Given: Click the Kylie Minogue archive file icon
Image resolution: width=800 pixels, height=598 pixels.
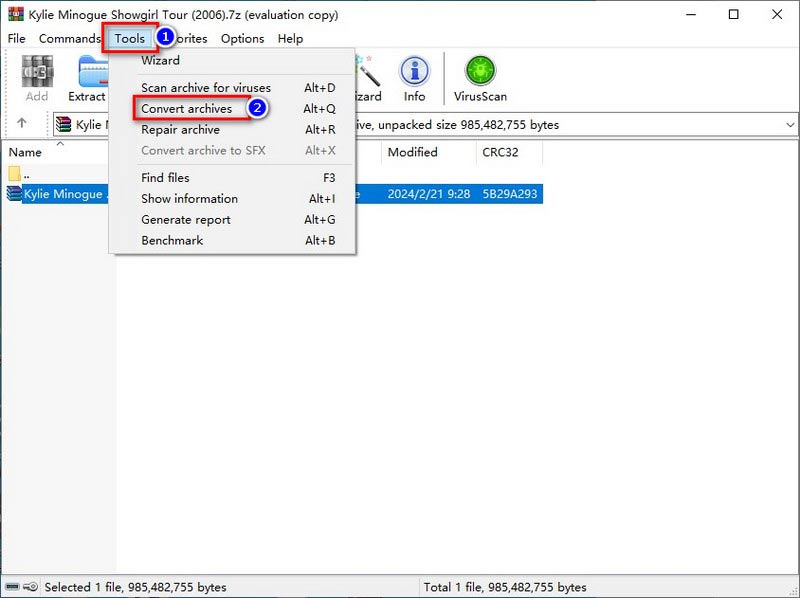Looking at the screenshot, I should [x=14, y=193].
